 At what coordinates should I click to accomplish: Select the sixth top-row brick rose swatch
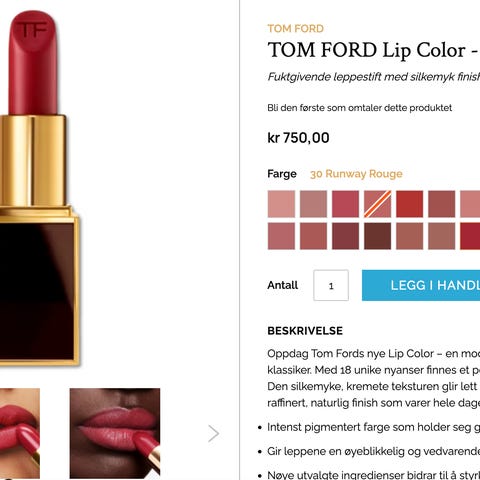[x=441, y=204]
